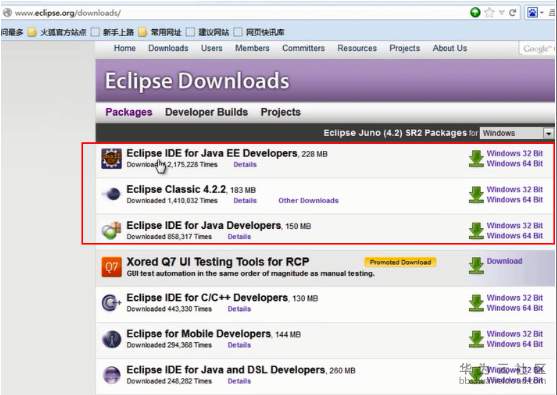The width and height of the screenshot is (557, 395).
Task: Open Downloads in site navigation
Action: pyautogui.click(x=168, y=48)
